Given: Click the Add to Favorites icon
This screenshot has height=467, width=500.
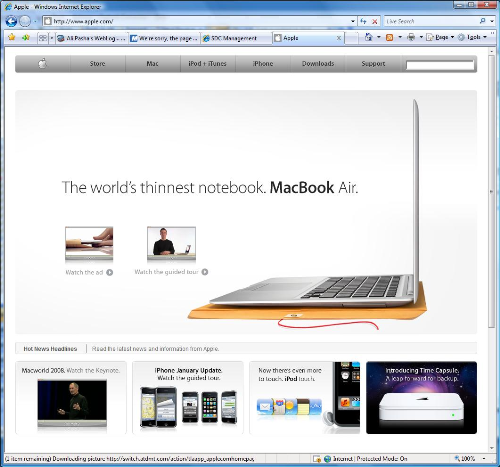Looking at the screenshot, I should point(26,37).
